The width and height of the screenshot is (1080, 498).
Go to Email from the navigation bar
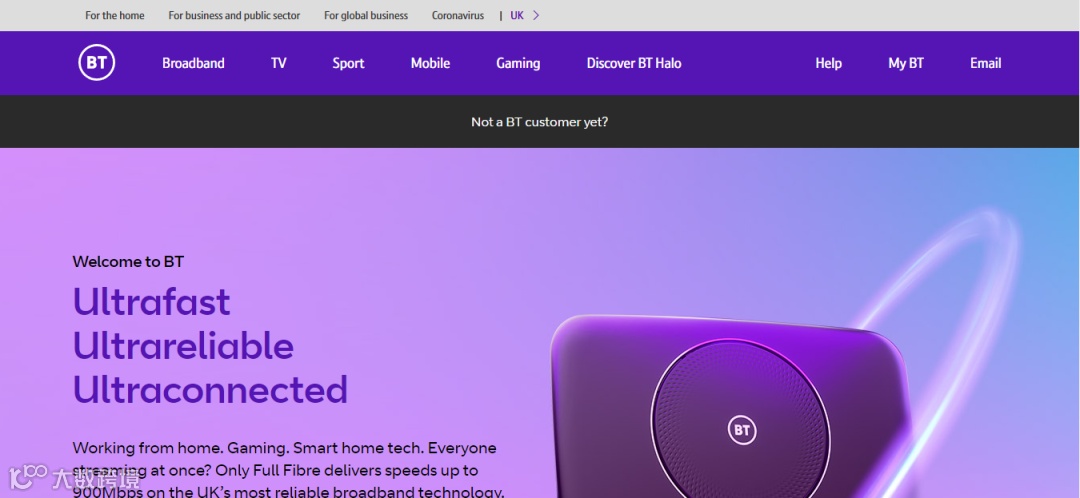[x=986, y=63]
